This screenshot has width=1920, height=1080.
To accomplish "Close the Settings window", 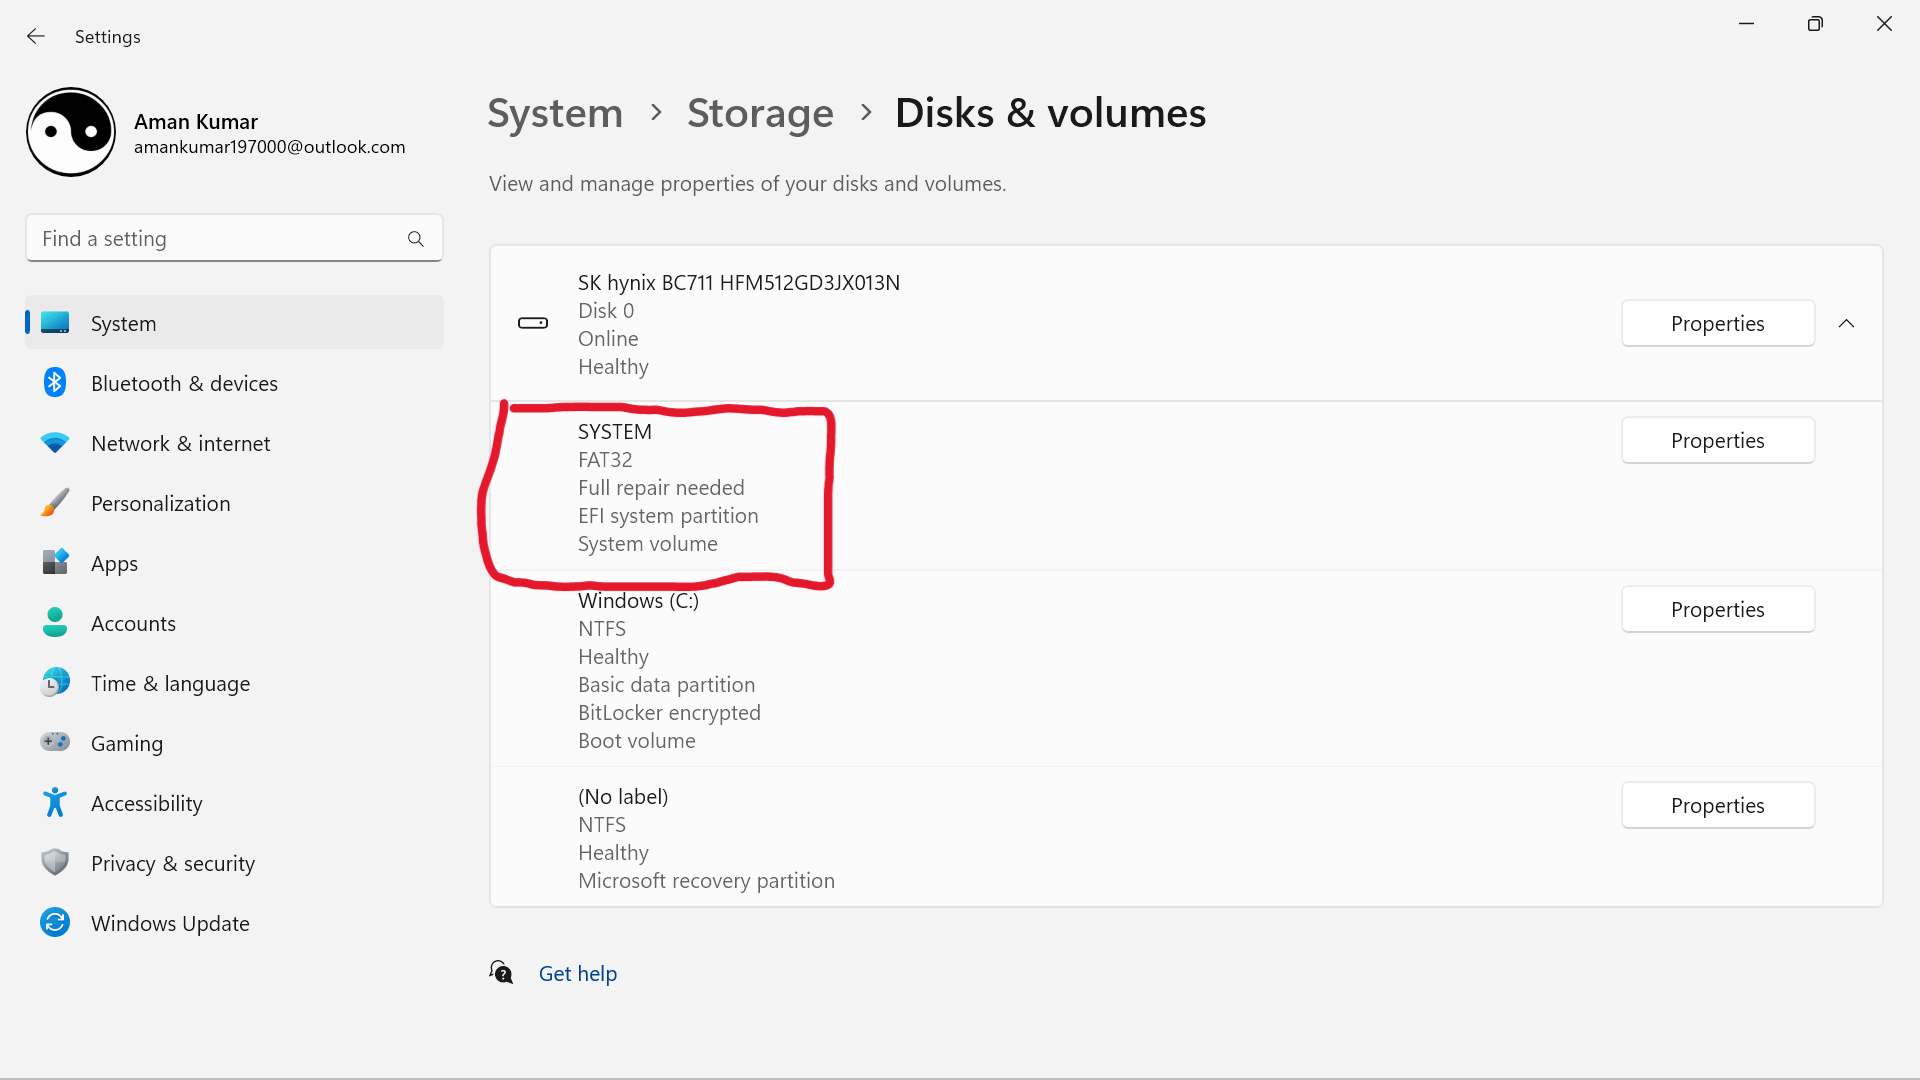I will click(x=1884, y=24).
